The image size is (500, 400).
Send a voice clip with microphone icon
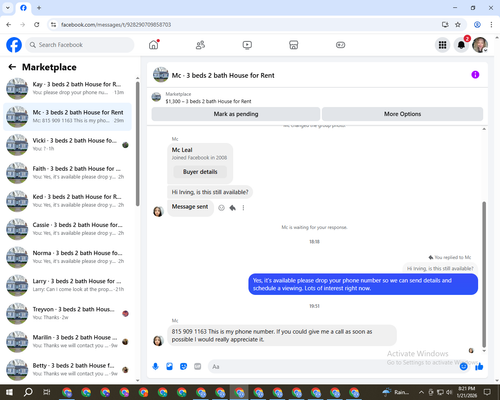155,367
